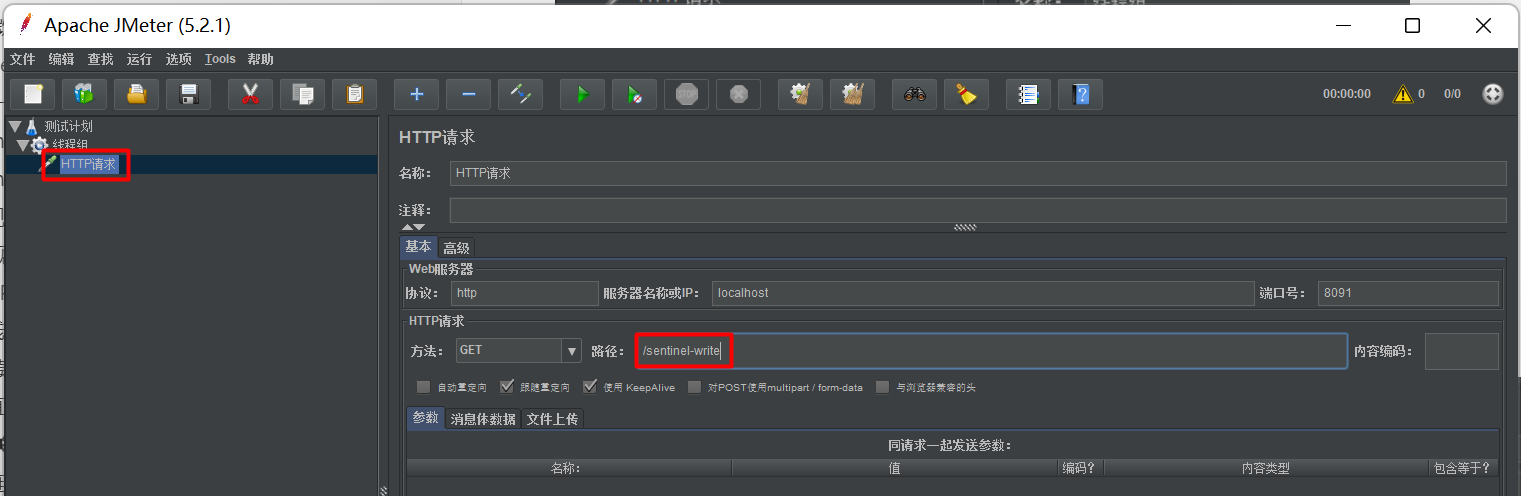Select HTTP请求 in the tree

pos(89,164)
